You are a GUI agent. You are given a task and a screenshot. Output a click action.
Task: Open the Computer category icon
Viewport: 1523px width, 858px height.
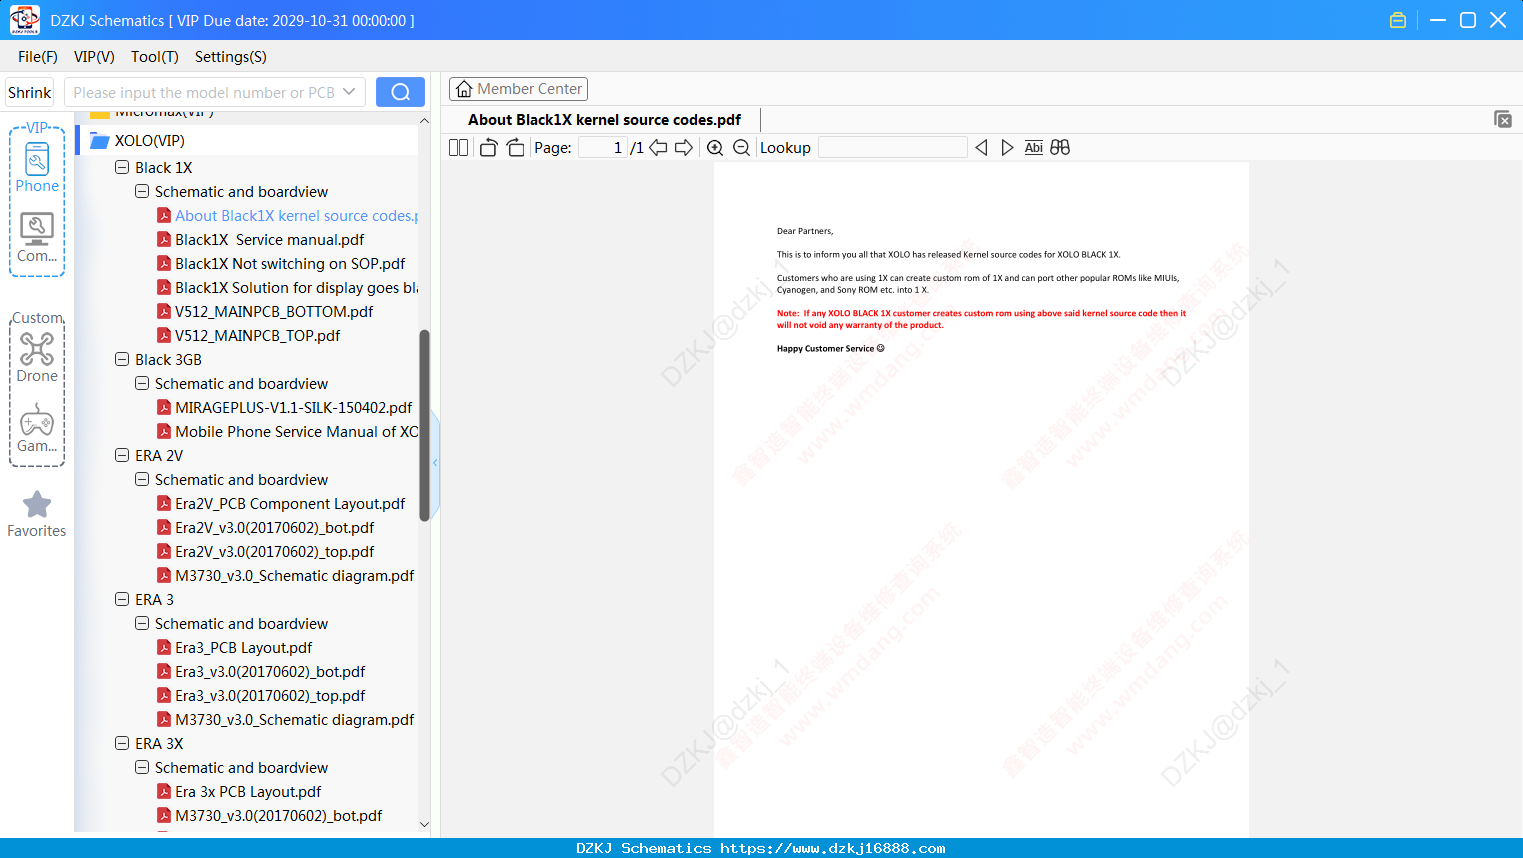pos(37,238)
